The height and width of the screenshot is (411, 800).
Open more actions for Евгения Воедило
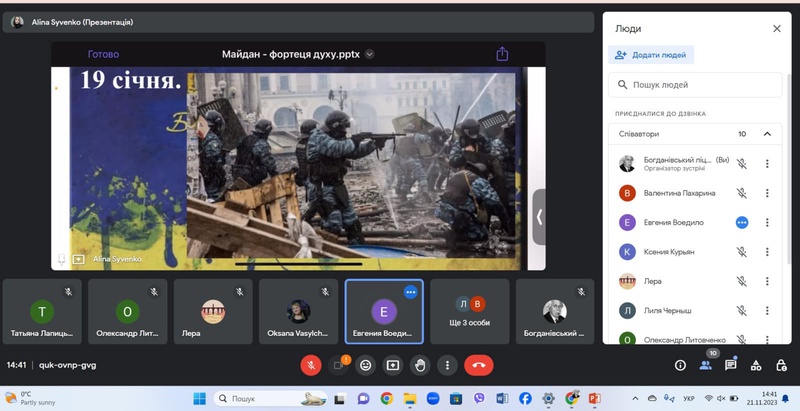click(x=767, y=222)
